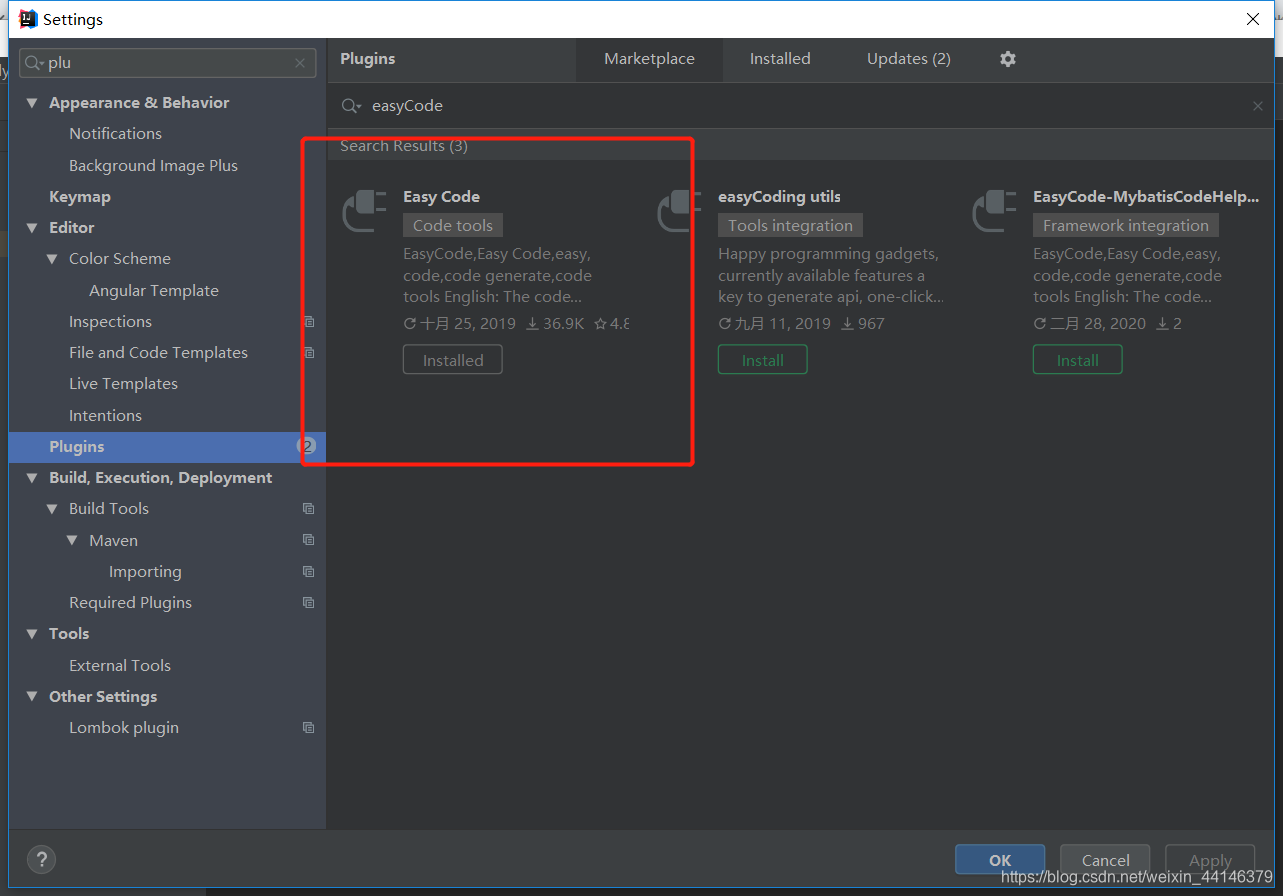Collapse Build, Execution, Deployment section
This screenshot has height=896, width=1283.
tap(32, 478)
